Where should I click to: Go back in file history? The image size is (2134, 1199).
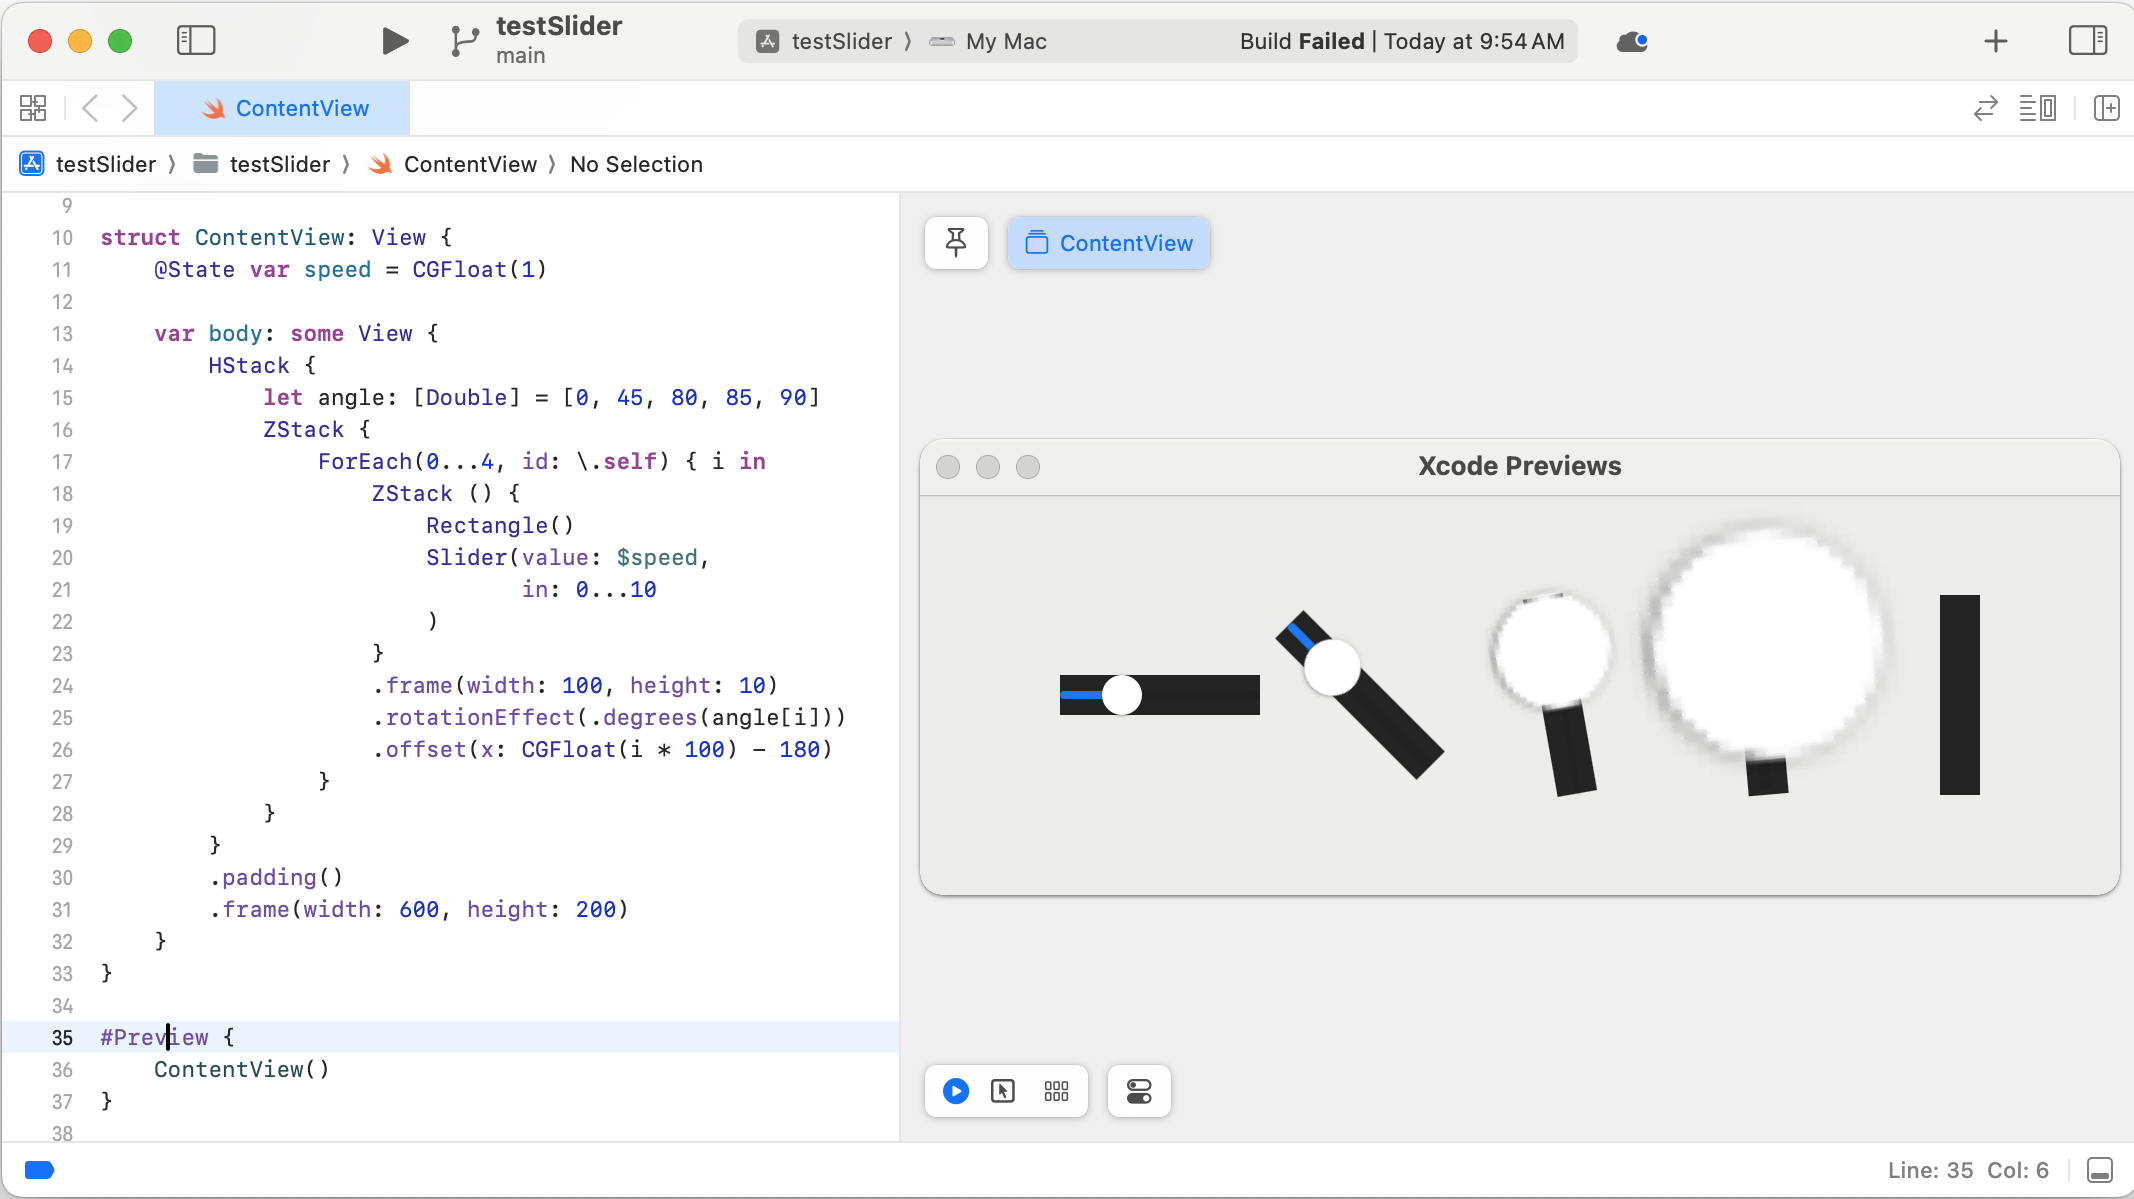[x=90, y=108]
